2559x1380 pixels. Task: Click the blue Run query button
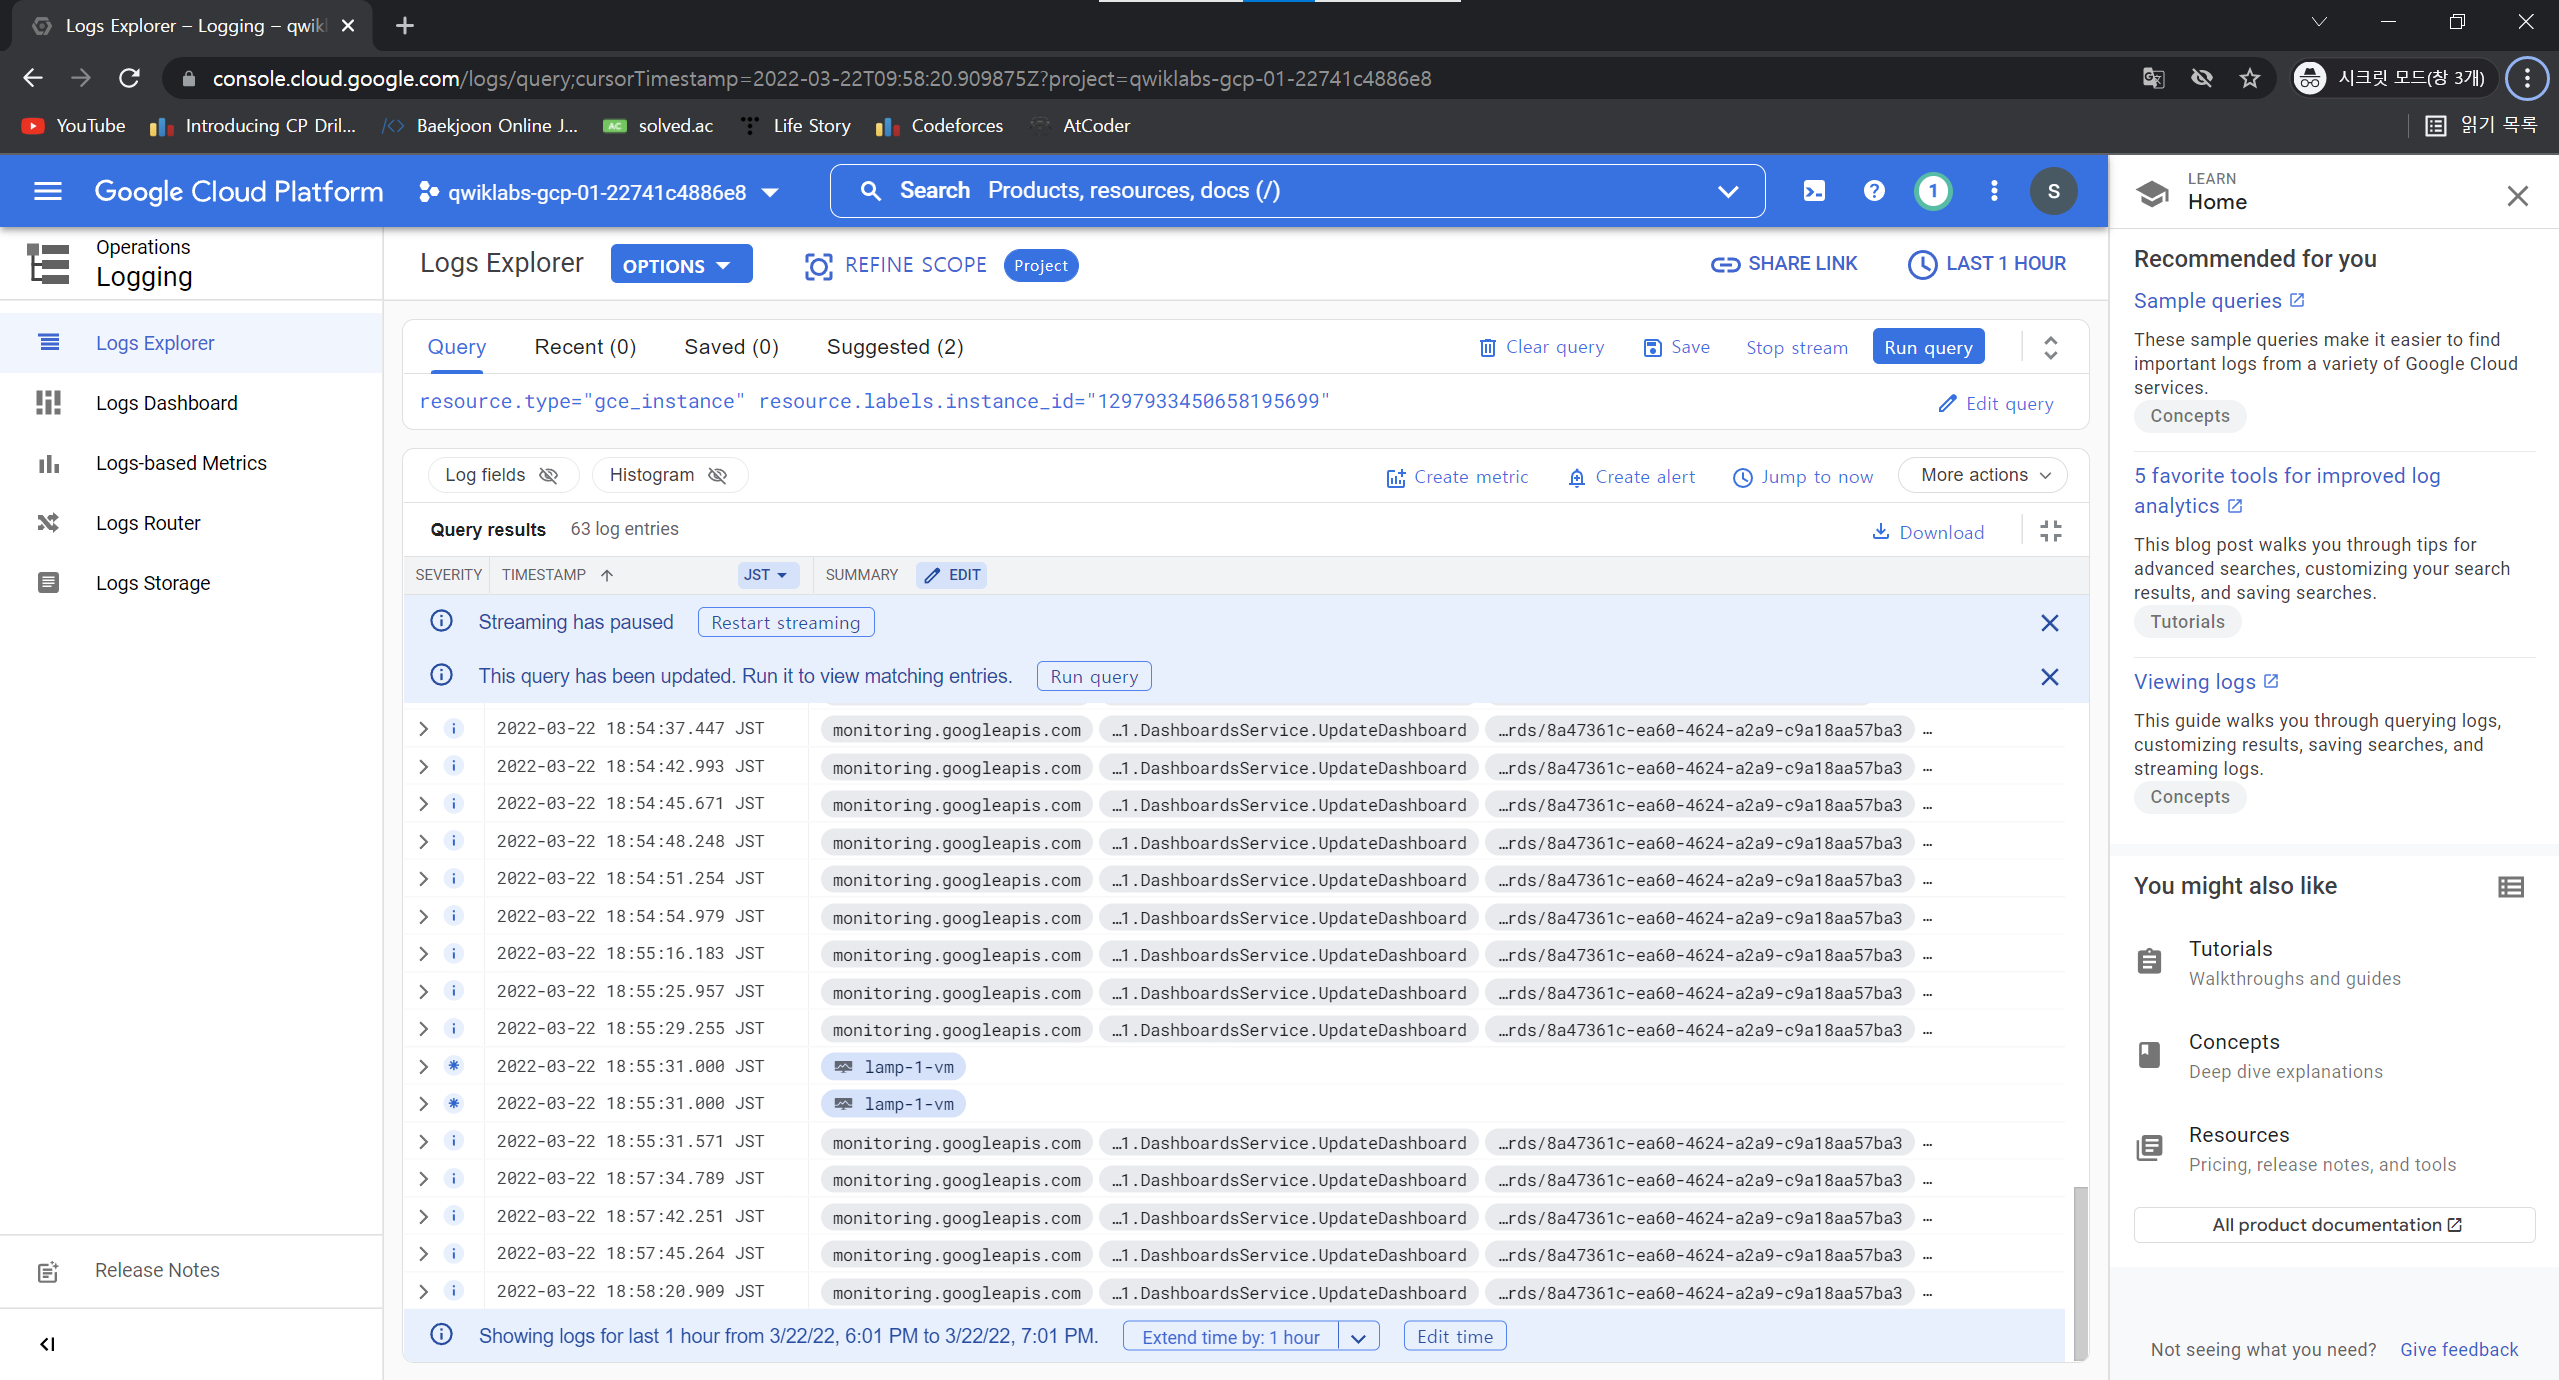[1928, 347]
